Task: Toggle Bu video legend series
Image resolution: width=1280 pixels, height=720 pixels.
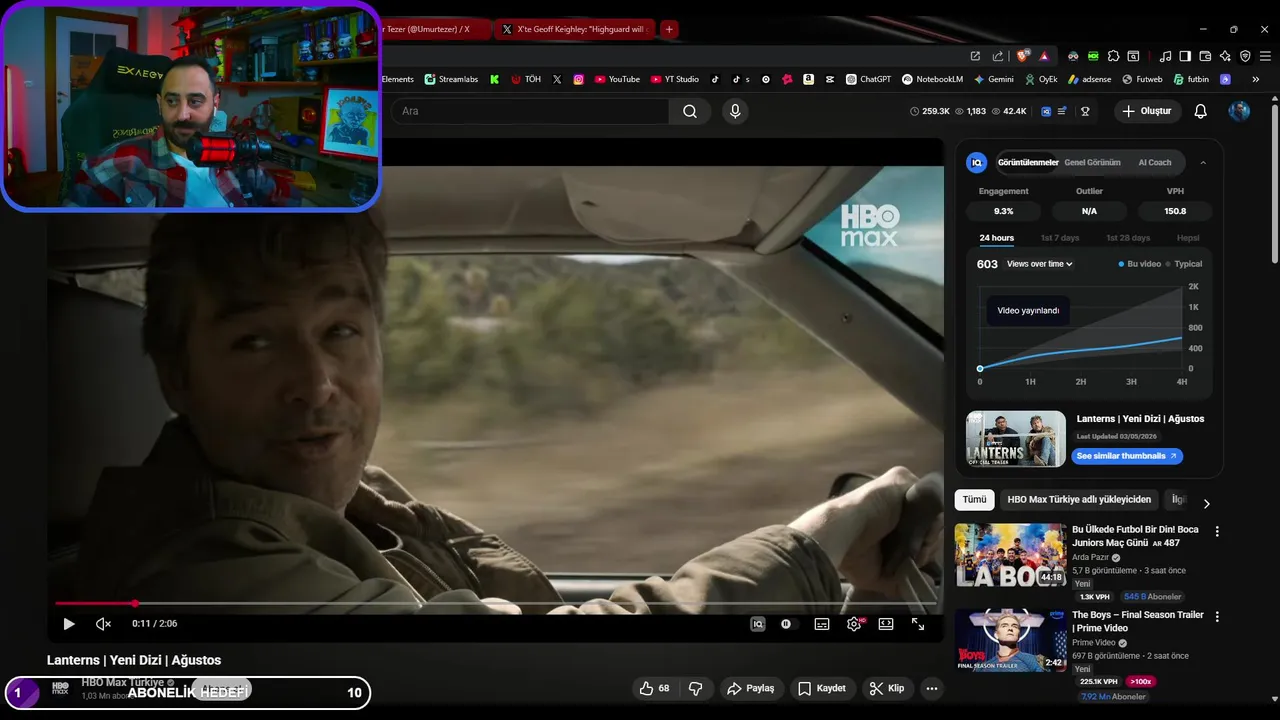Action: (1139, 264)
